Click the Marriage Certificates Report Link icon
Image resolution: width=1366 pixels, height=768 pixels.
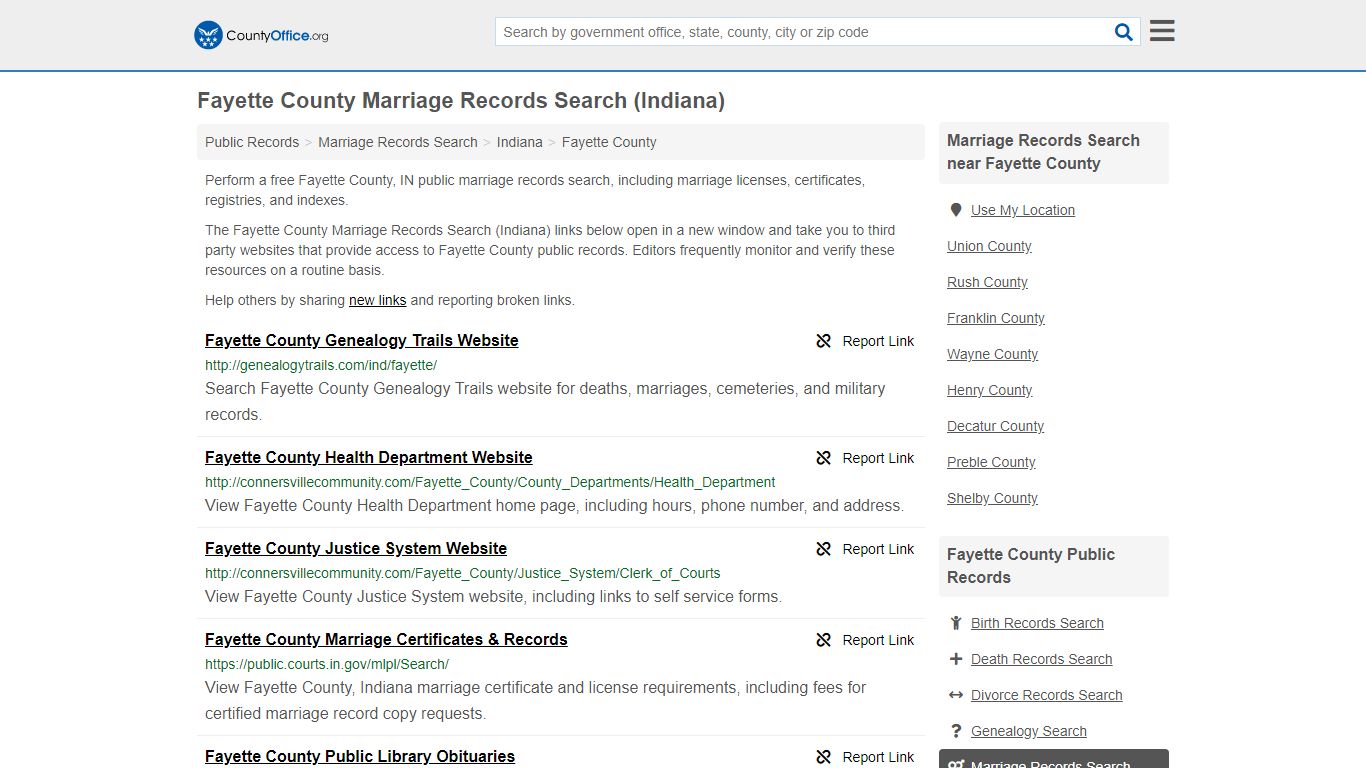[824, 640]
